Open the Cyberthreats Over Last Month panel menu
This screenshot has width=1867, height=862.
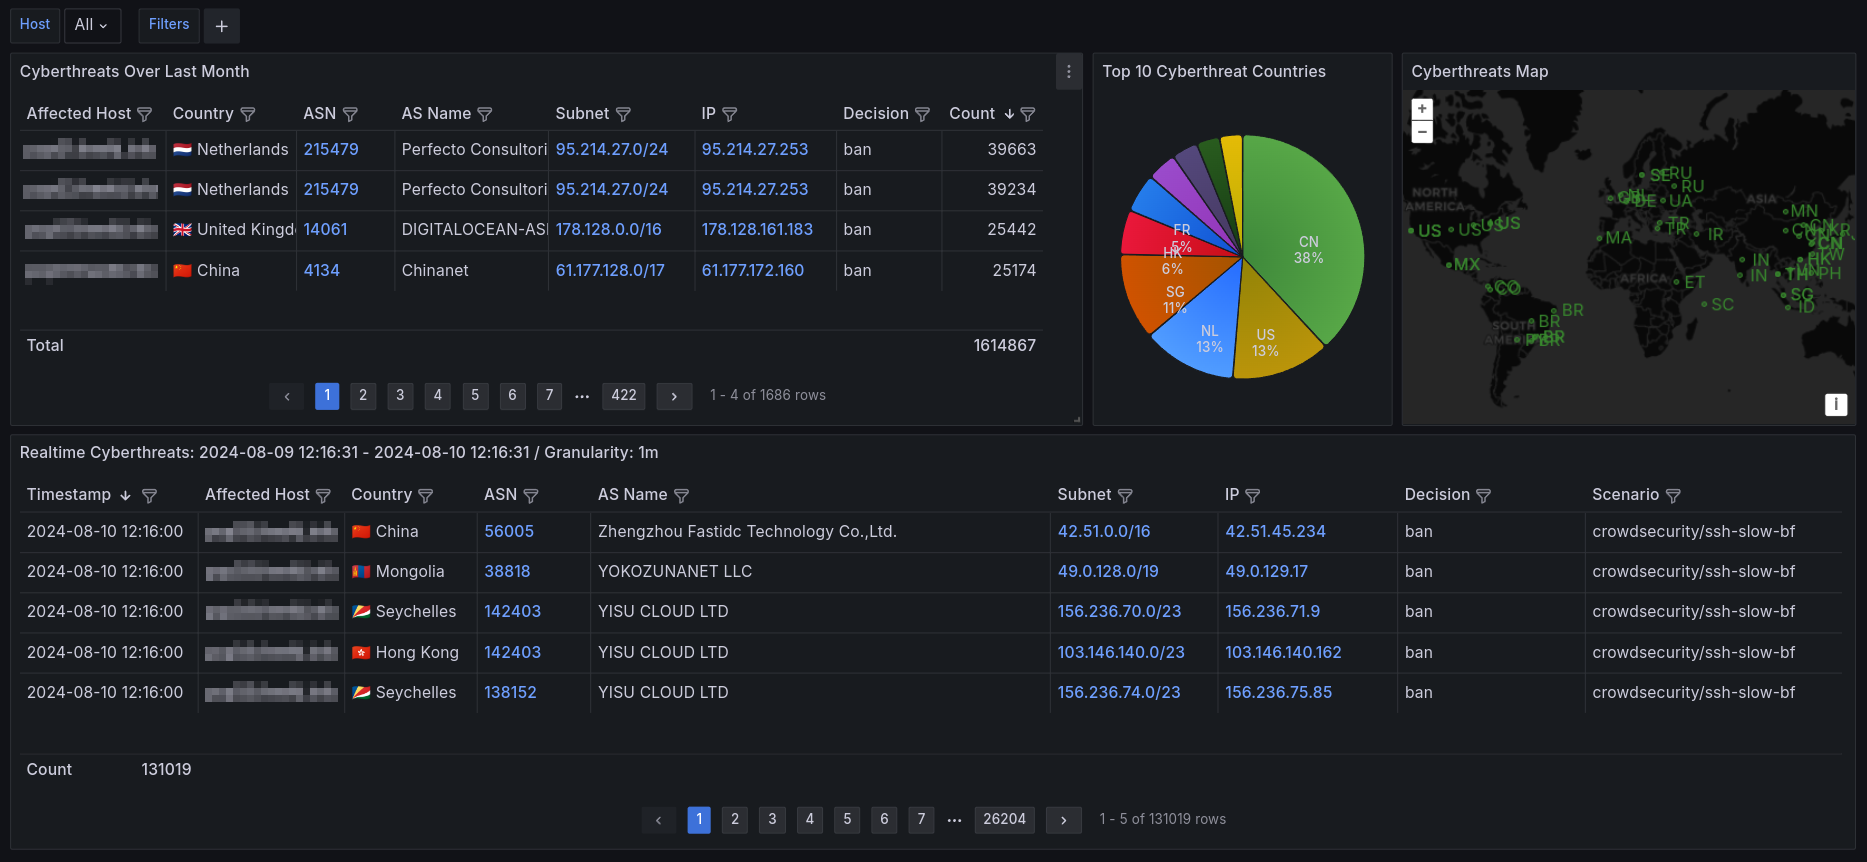click(1068, 72)
